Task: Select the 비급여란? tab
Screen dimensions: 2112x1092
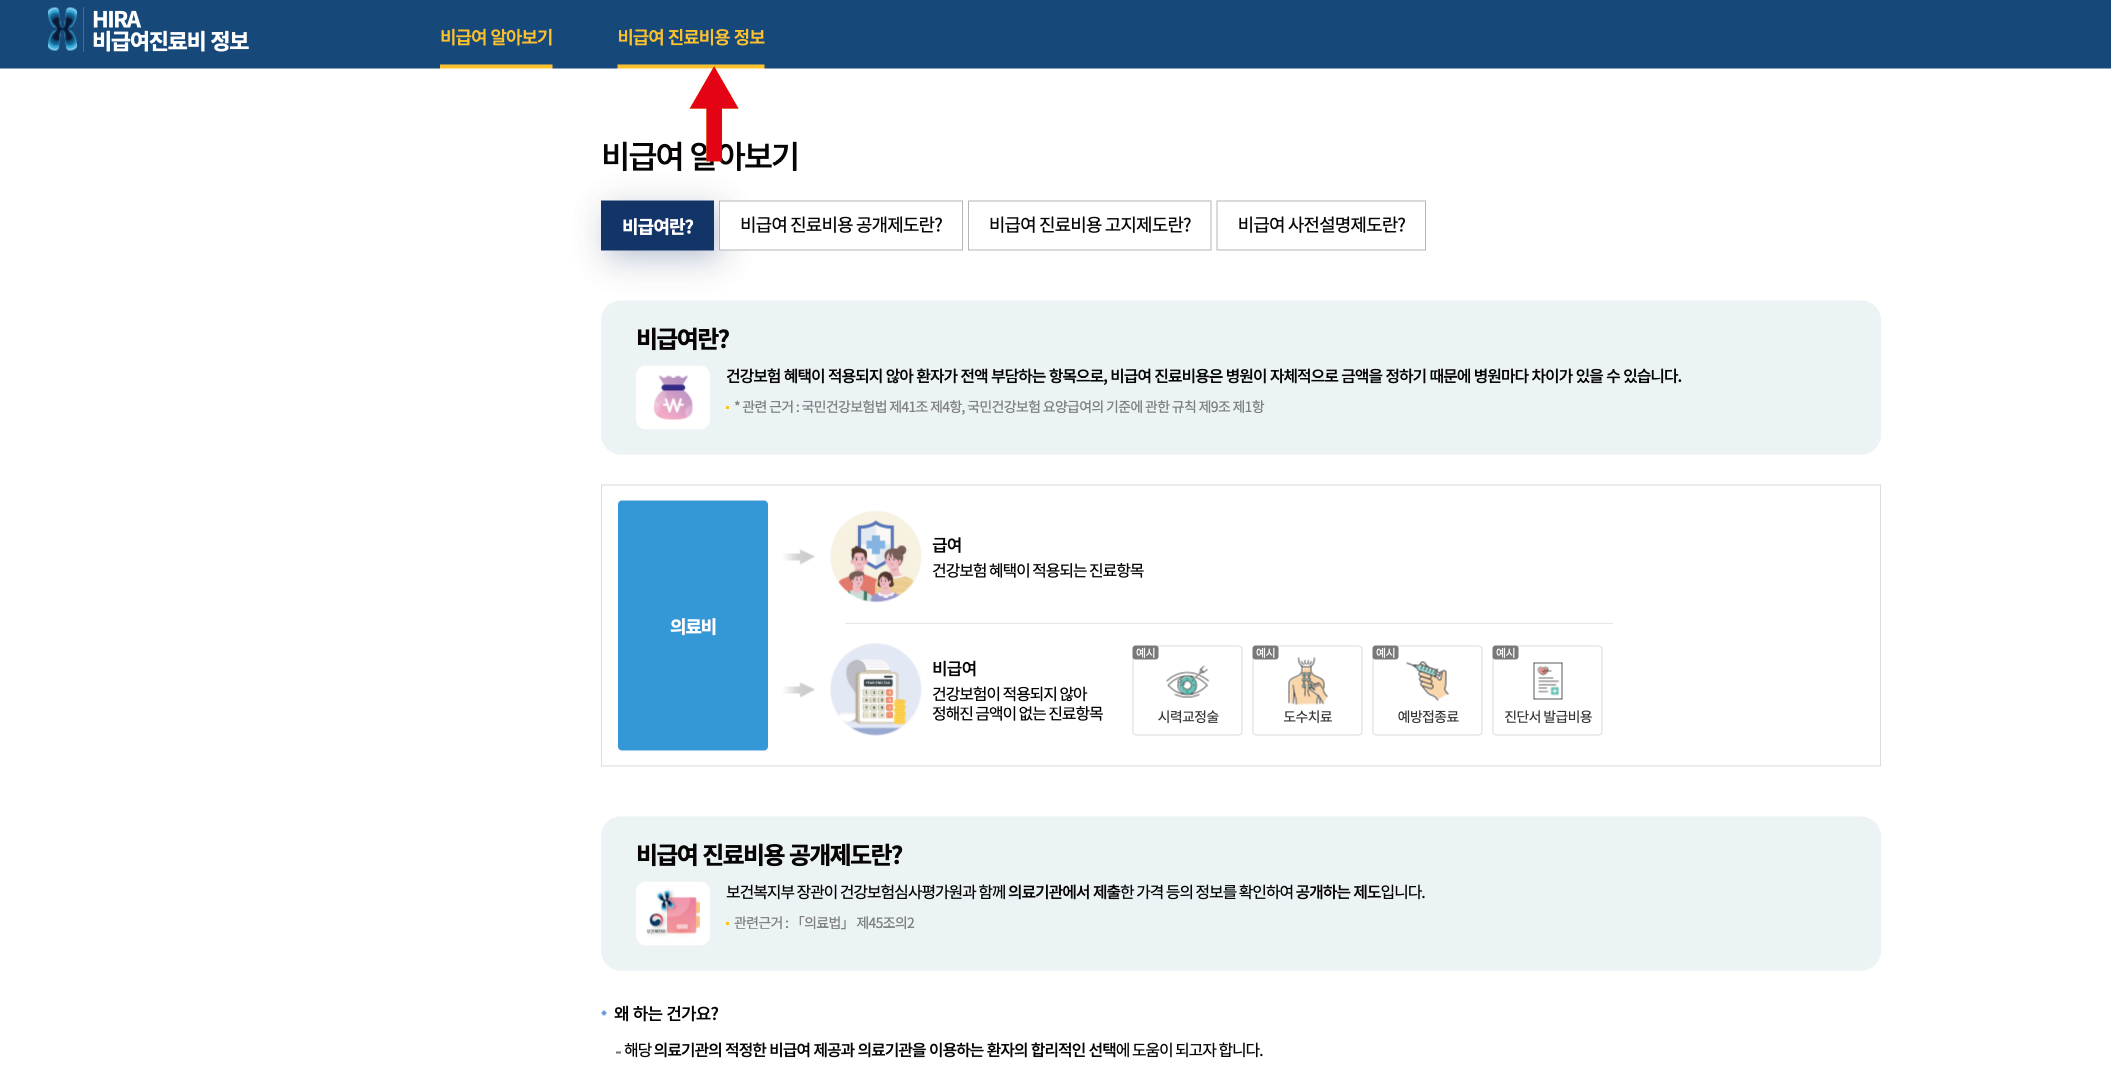Action: 657,226
